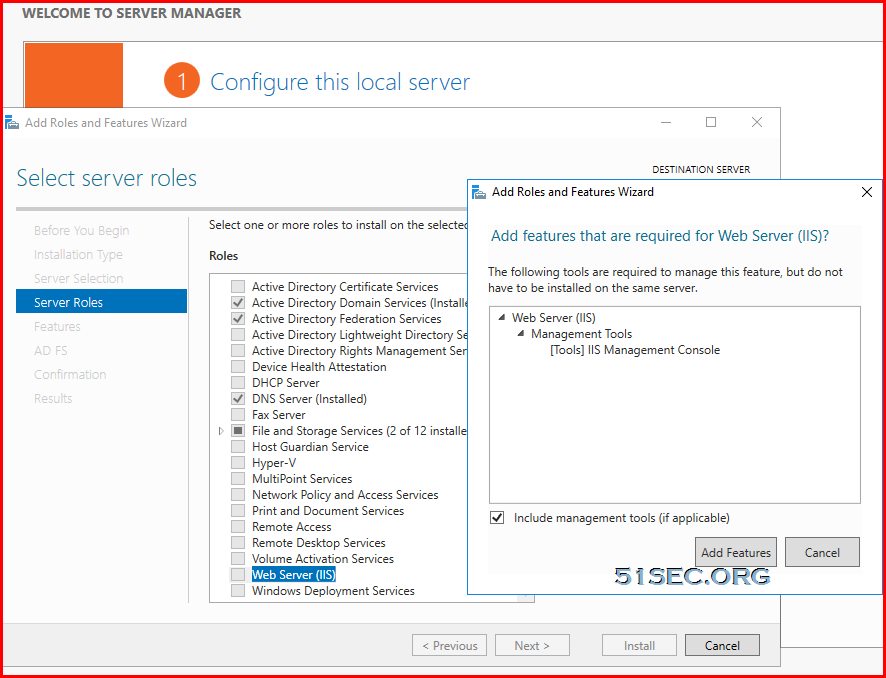Click the Select server roles heading

click(x=107, y=178)
